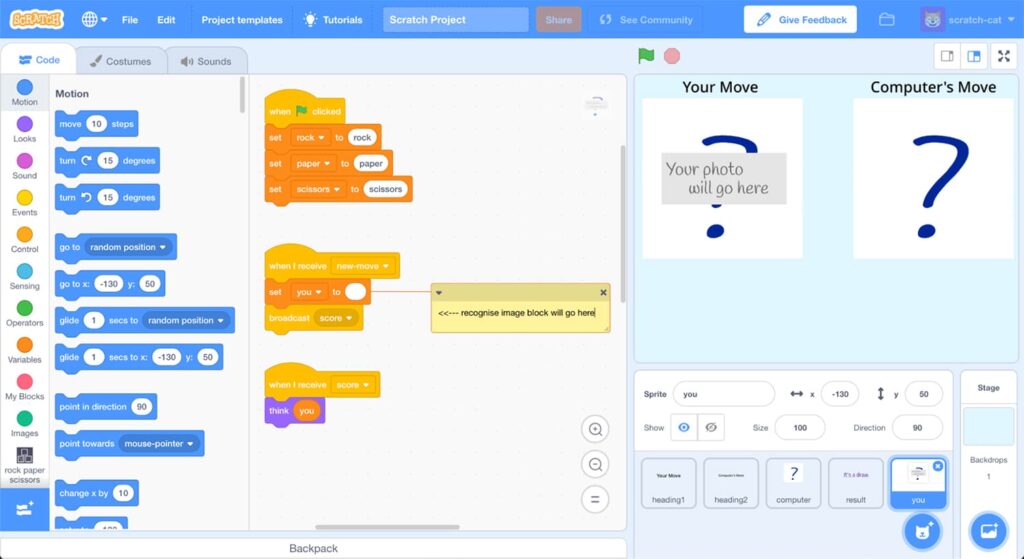1024x559 pixels.
Task: Close the yellow comment note
Action: coord(603,293)
